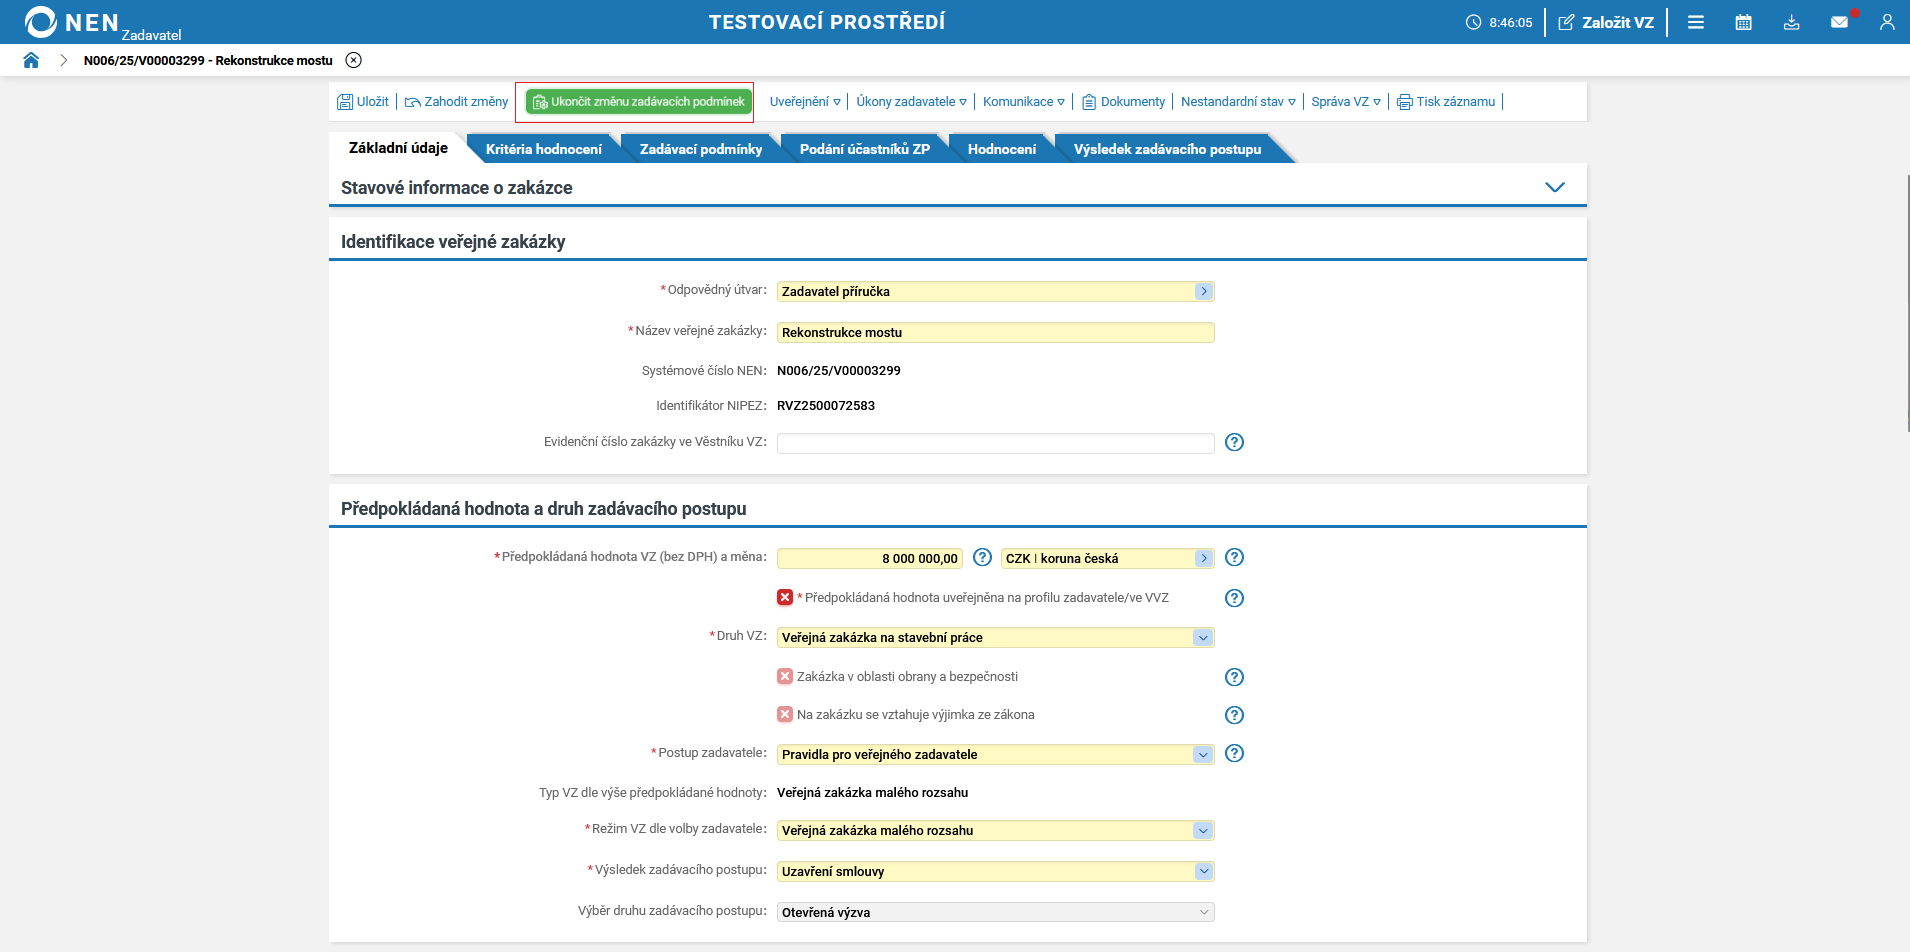
Task: Toggle Předpokládaná hodnota uveřejněna na profilu checkbox
Action: [785, 598]
